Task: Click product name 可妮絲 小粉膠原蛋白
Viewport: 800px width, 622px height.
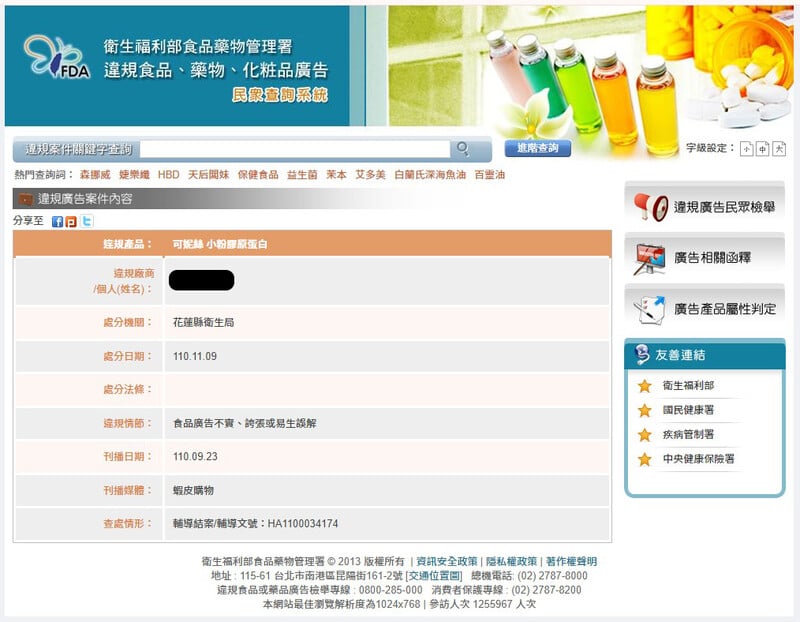Action: [x=220, y=244]
